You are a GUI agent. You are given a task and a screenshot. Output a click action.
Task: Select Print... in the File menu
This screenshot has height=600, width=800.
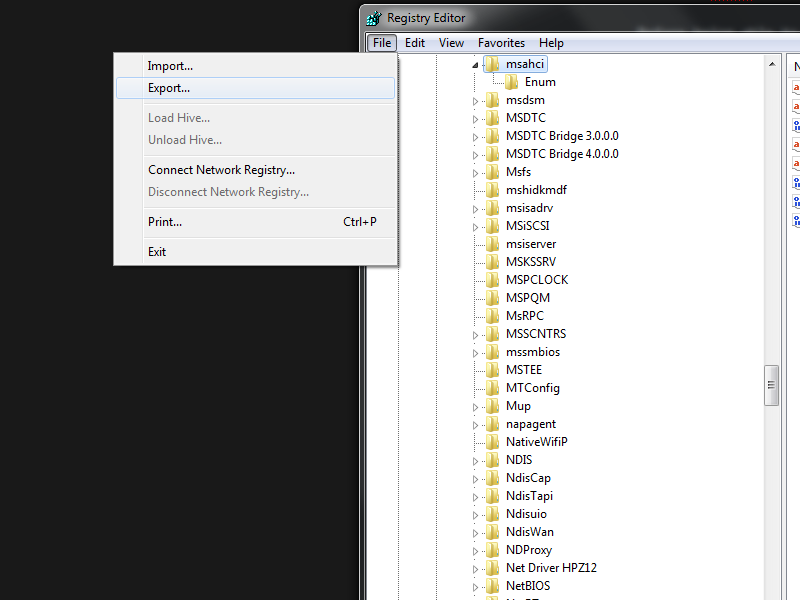pyautogui.click(x=255, y=222)
